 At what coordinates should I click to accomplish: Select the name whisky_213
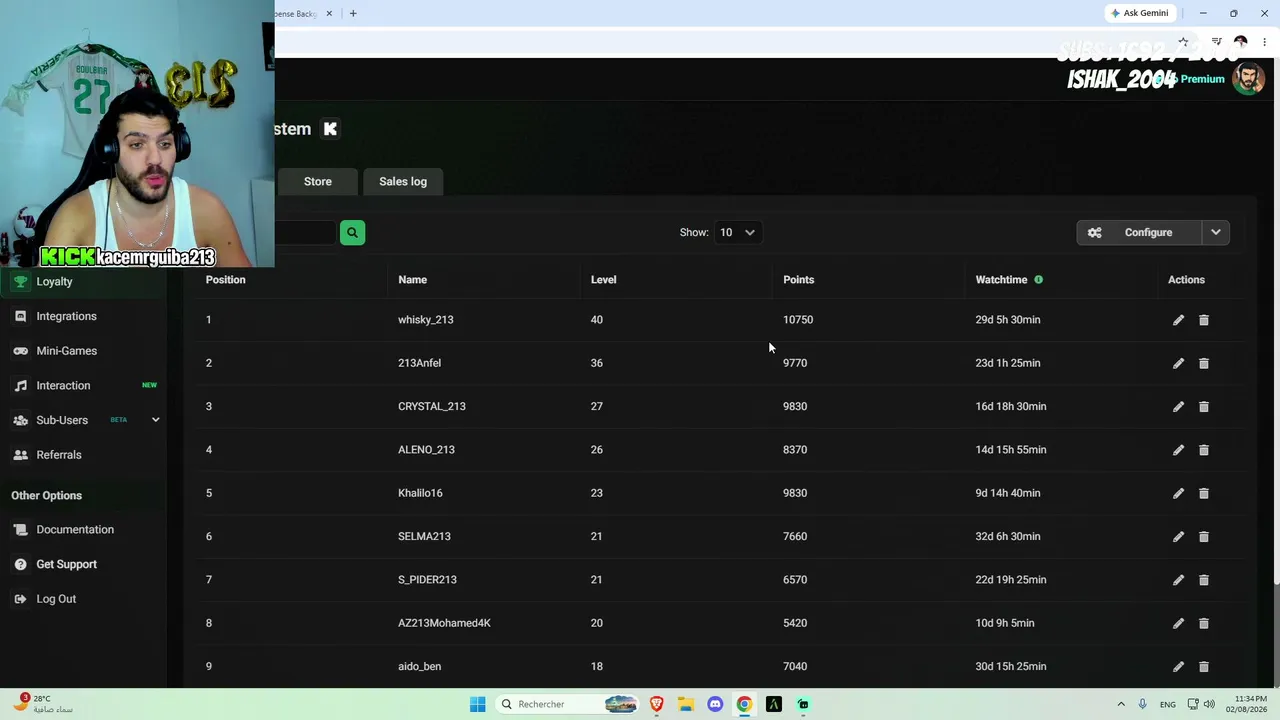click(425, 320)
